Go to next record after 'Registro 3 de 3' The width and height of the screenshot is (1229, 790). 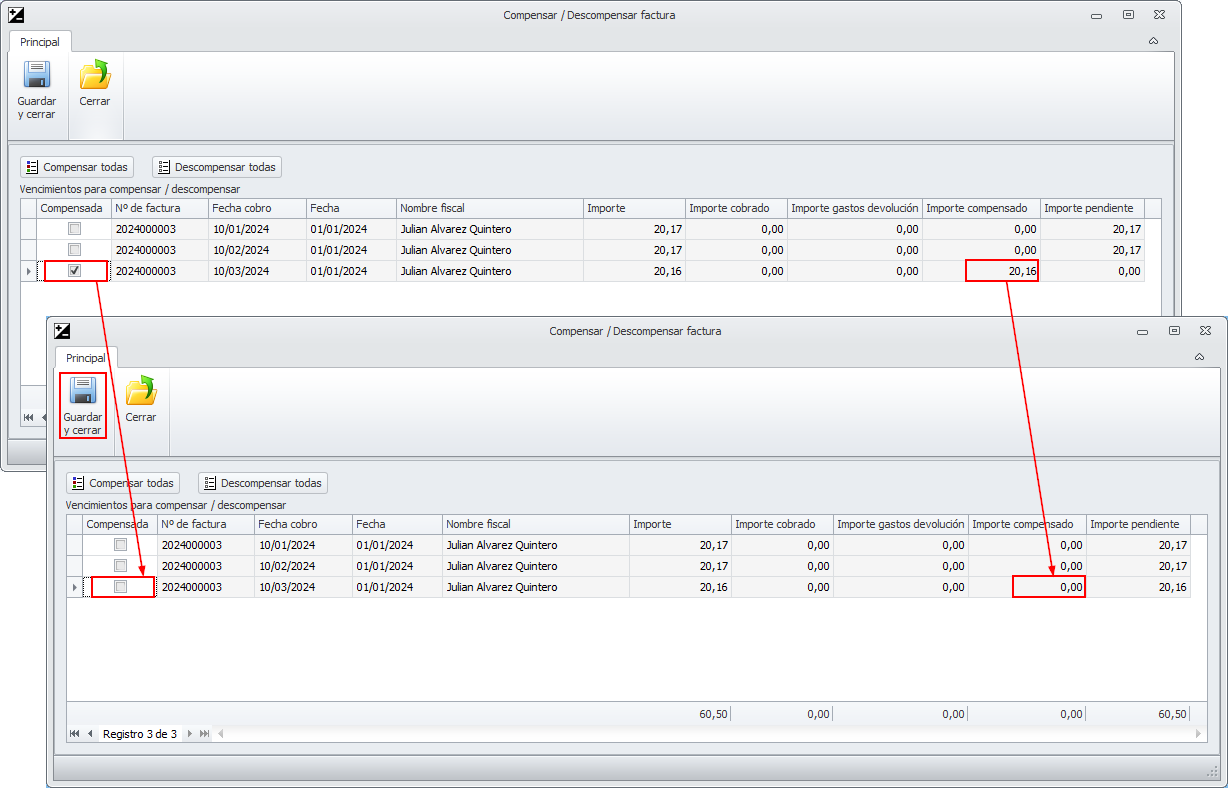coord(190,734)
